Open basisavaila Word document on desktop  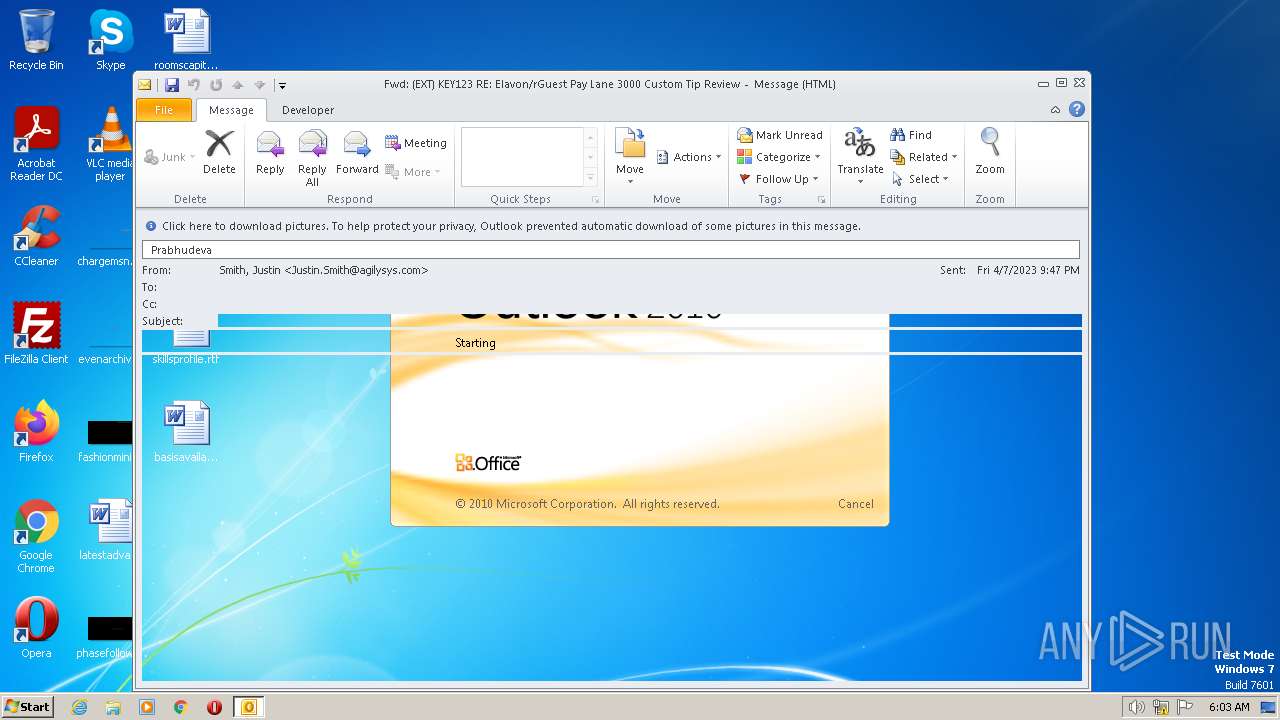pos(186,432)
